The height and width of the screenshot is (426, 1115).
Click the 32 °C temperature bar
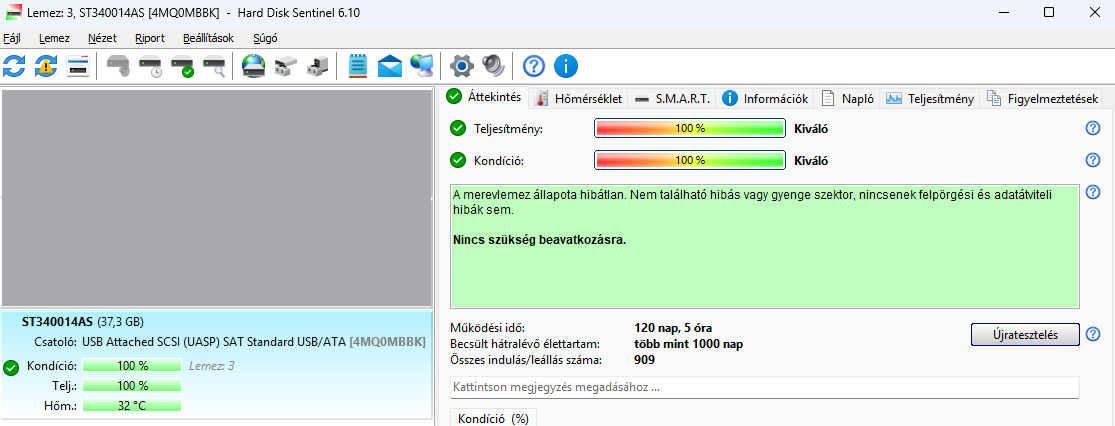[132, 405]
